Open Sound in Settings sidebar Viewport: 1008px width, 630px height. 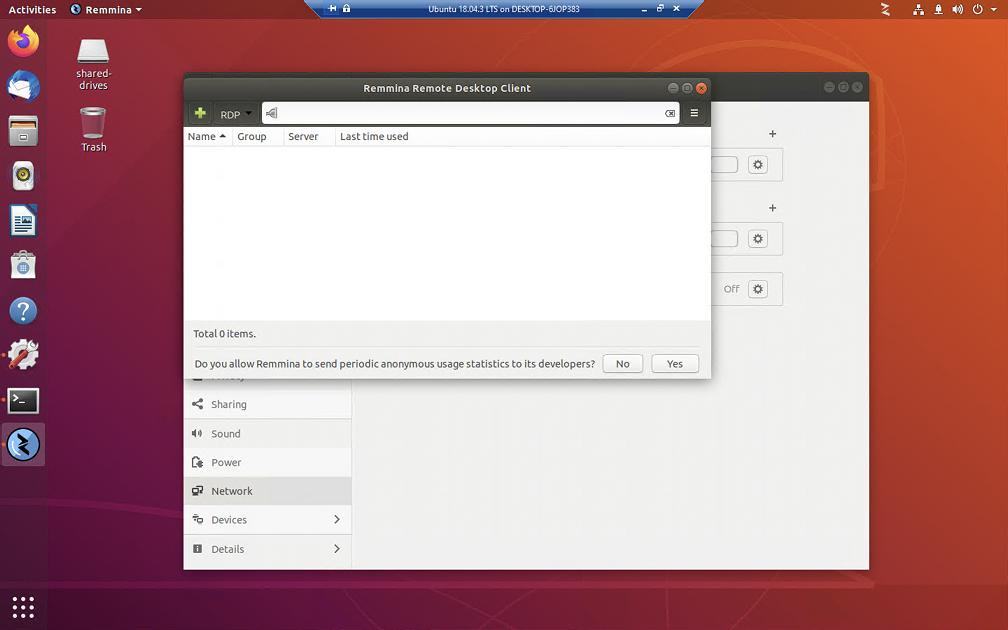coord(267,434)
